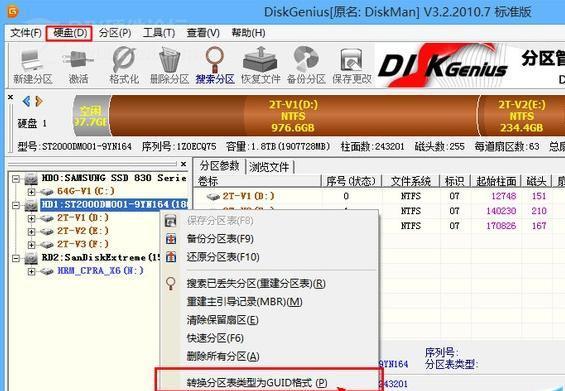Expand the 64G-V1 (C:) tree node
The image size is (565, 391).
[x=31, y=192]
